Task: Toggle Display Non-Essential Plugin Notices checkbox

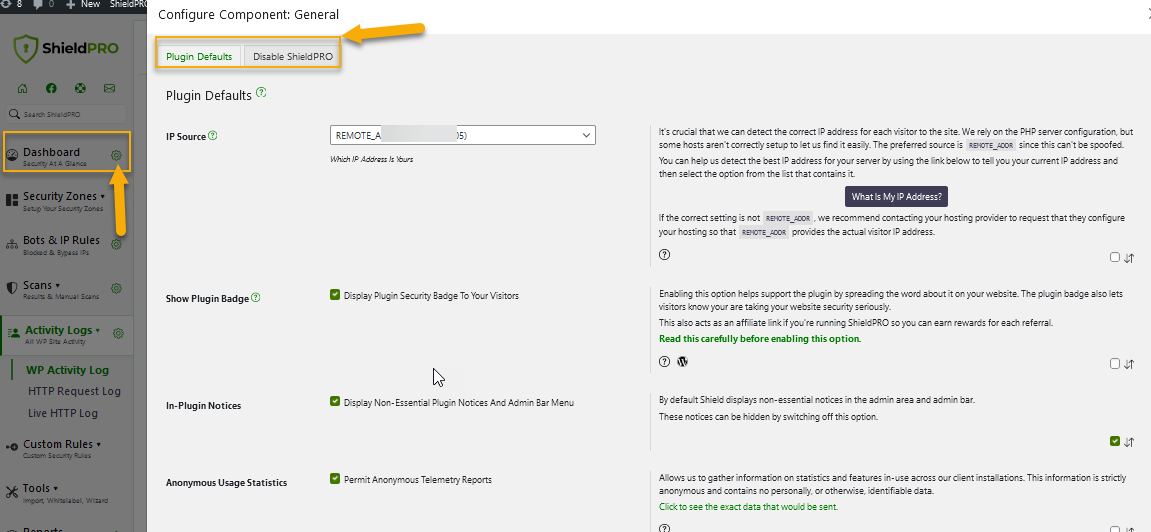Action: (335, 401)
